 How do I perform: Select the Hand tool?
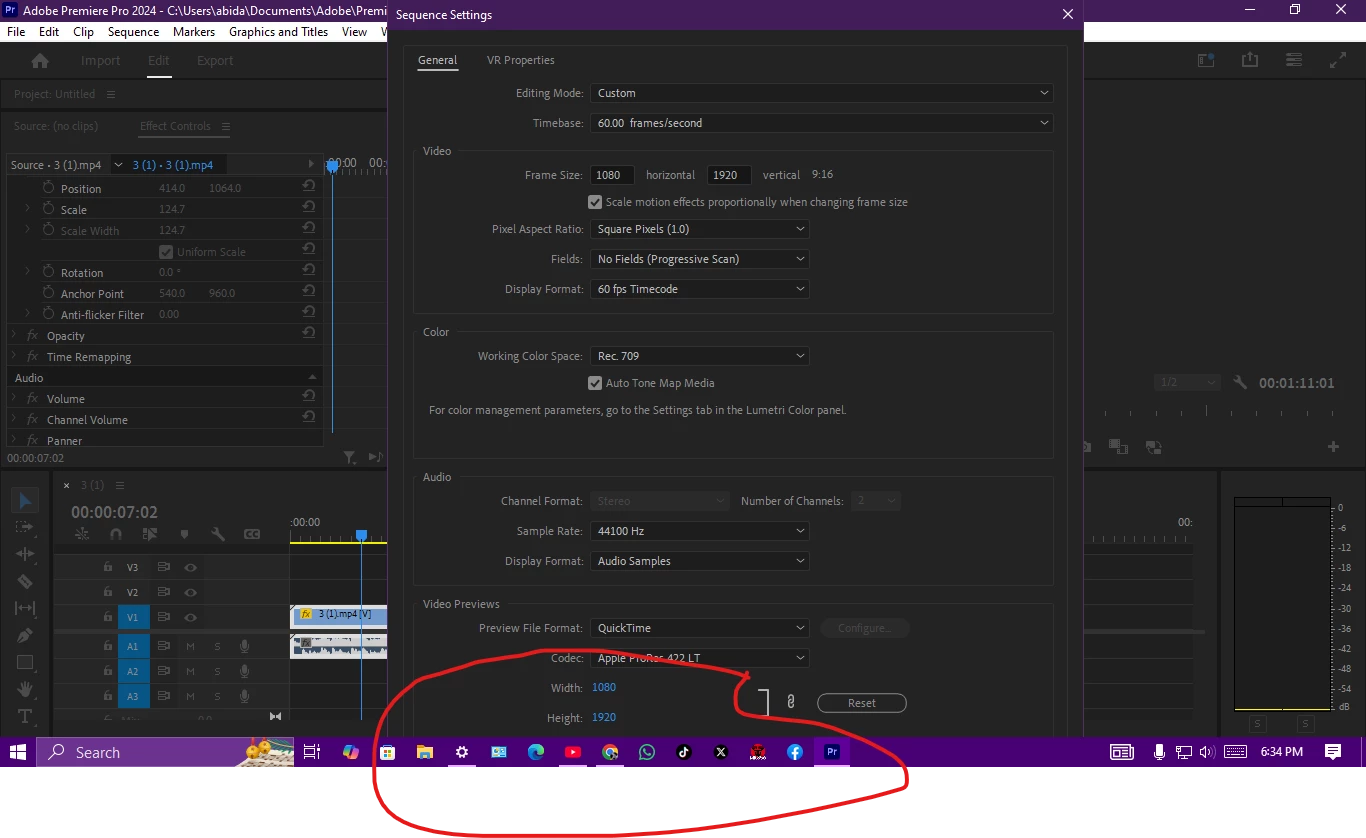pos(26,689)
